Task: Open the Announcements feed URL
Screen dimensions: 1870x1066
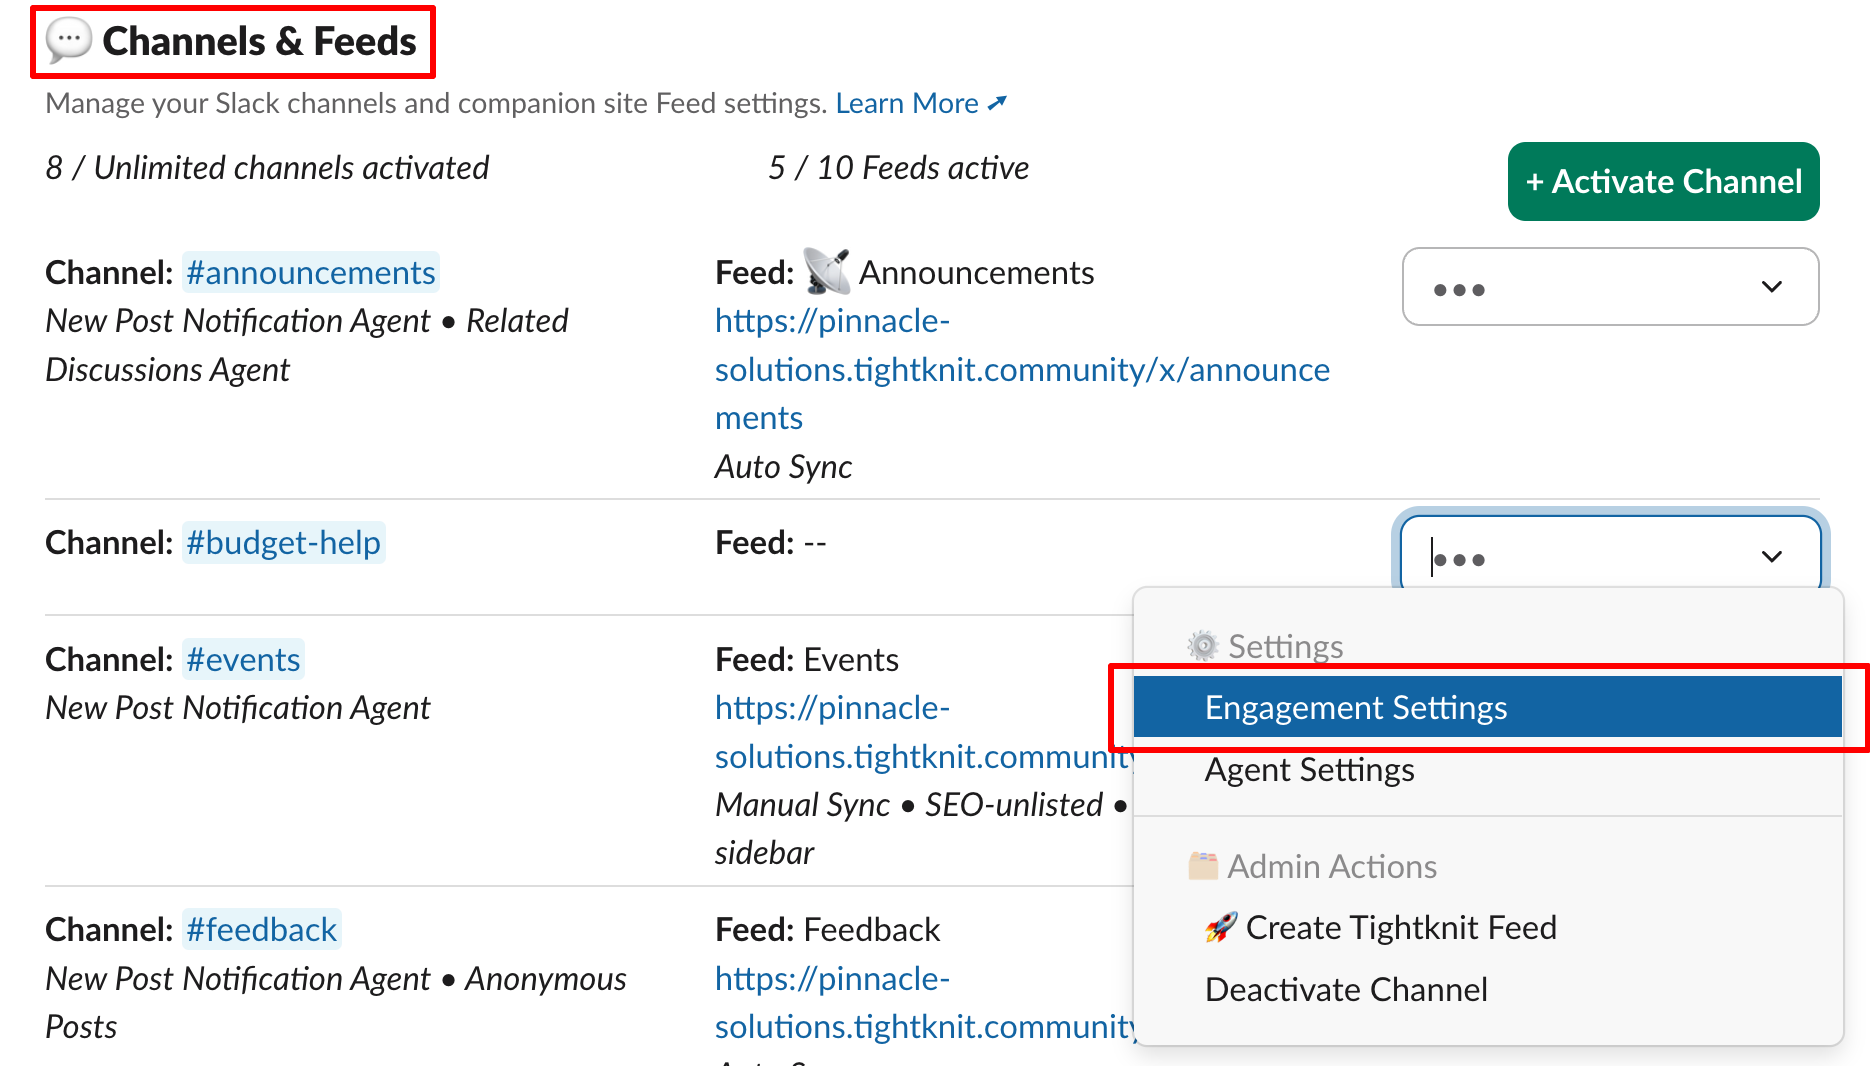Action: (1021, 370)
